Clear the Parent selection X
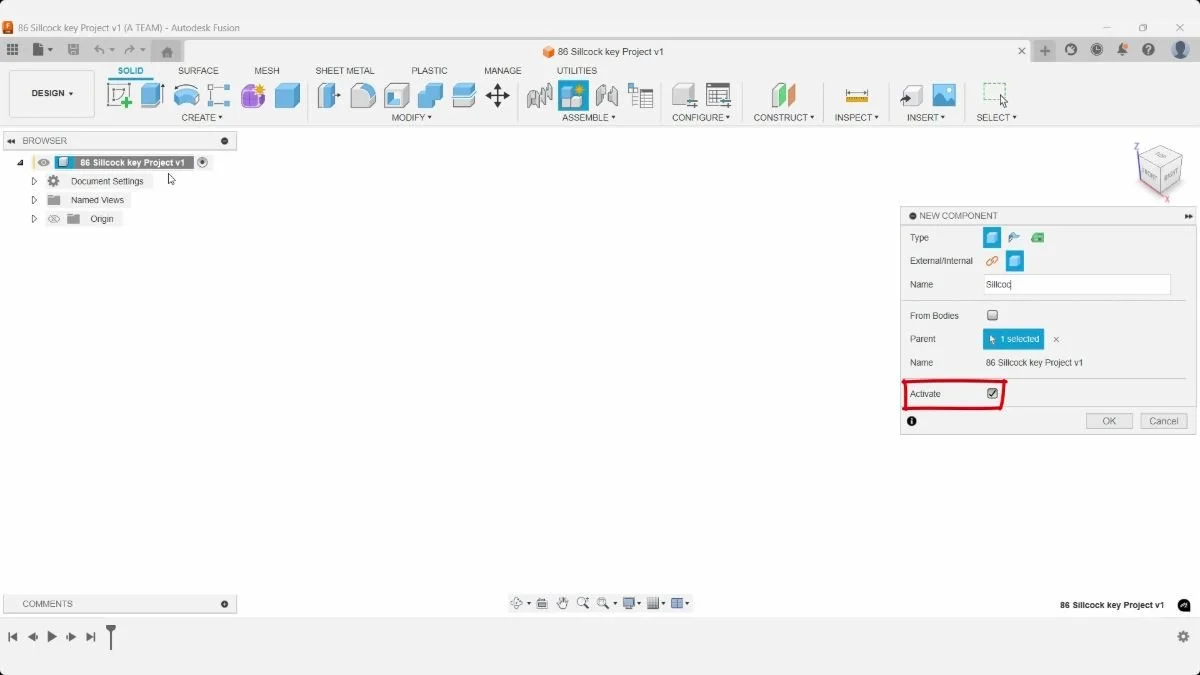The height and width of the screenshot is (675, 1200). tap(1056, 340)
